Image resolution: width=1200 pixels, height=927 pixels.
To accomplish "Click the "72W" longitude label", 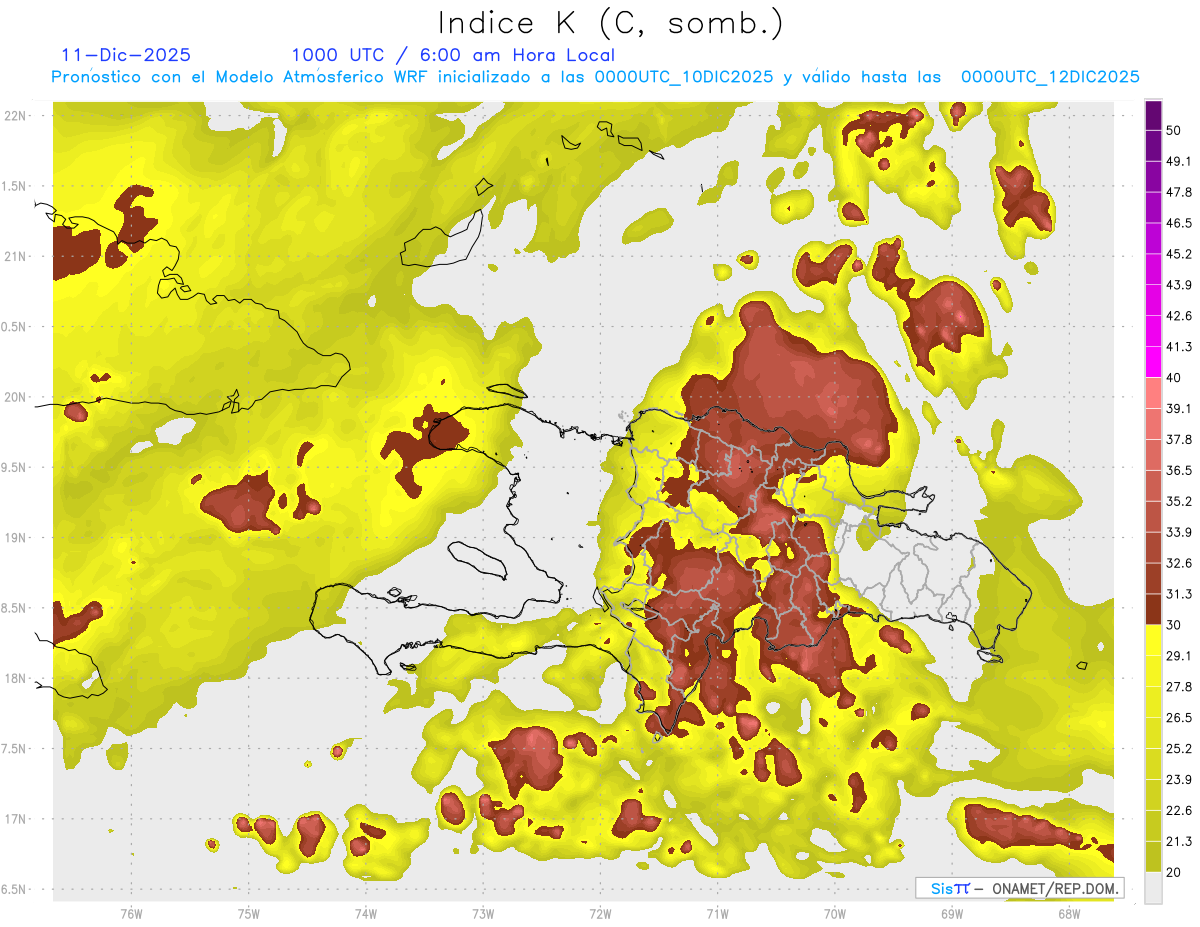I will [x=600, y=914].
